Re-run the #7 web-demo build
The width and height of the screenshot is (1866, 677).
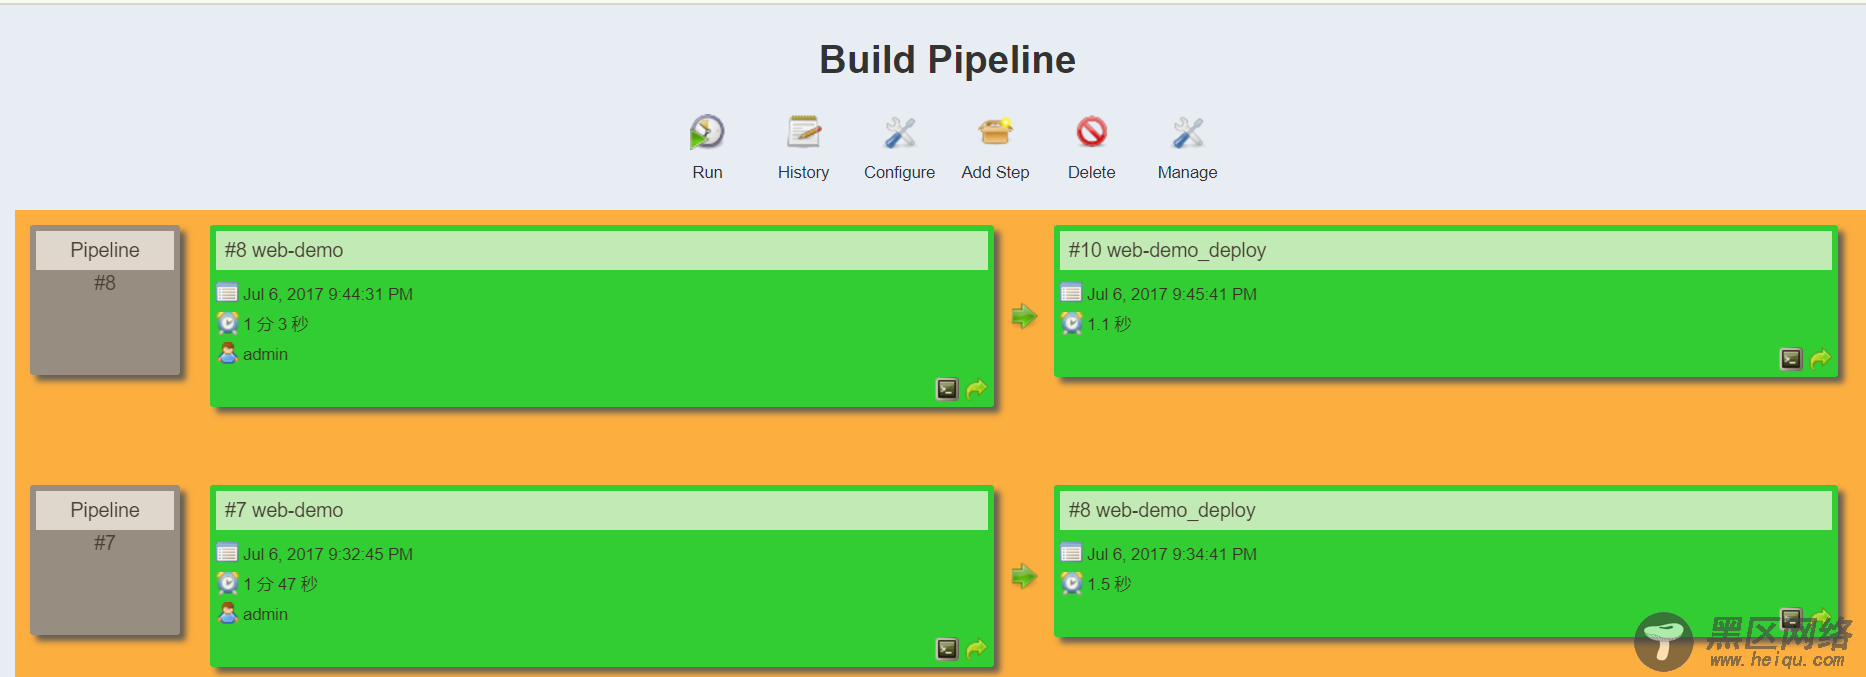coord(977,649)
